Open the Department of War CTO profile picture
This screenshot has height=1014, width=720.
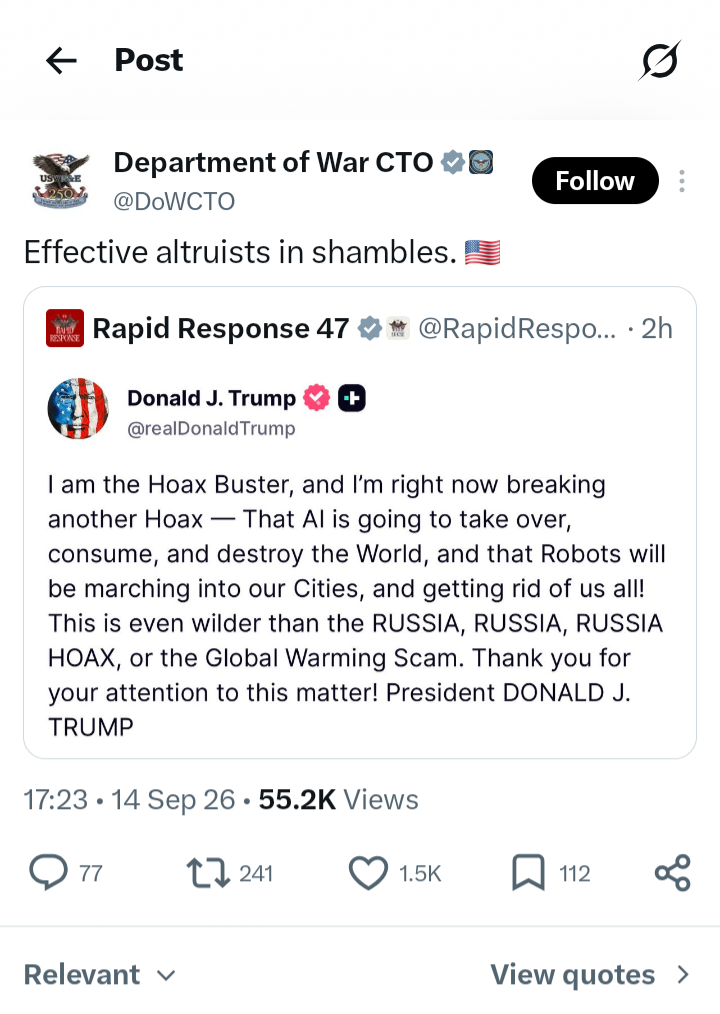(61, 180)
